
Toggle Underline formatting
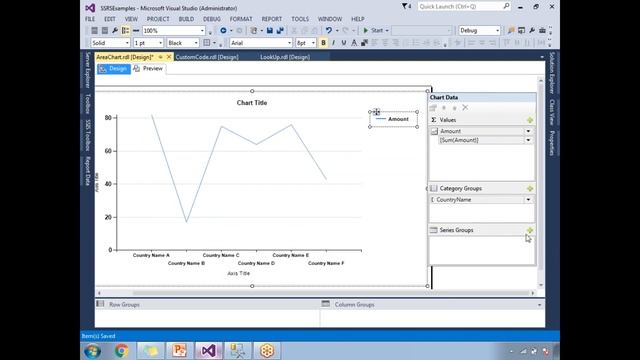[344, 43]
